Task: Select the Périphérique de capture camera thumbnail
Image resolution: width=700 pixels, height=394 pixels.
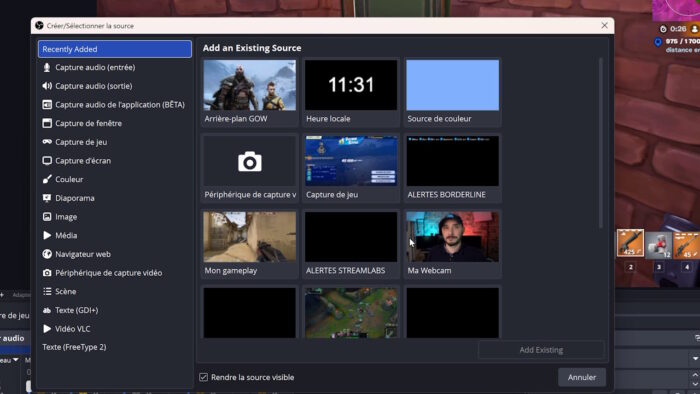Action: click(250, 161)
